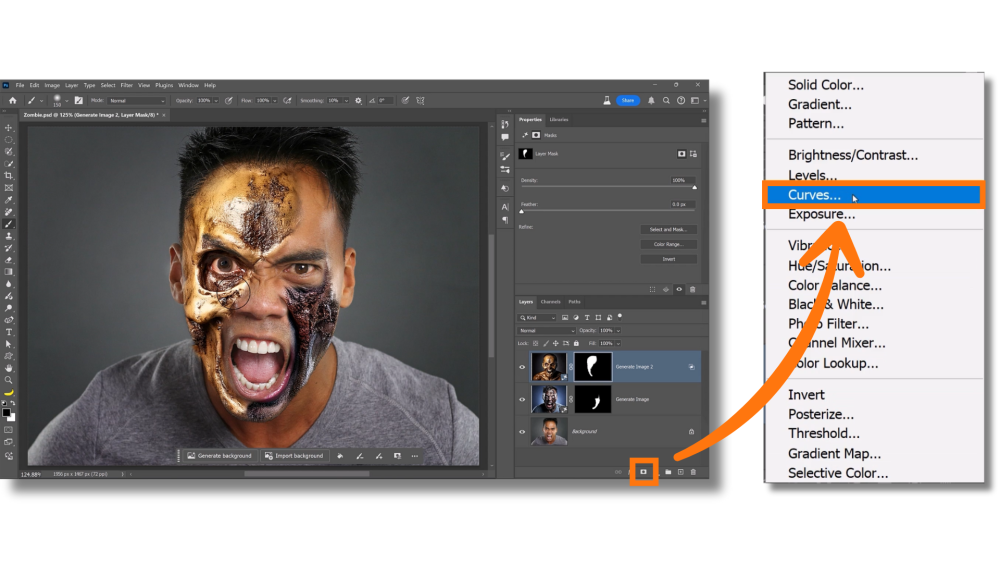
Task: Toggle airbrush build-up icon
Action: (288, 100)
